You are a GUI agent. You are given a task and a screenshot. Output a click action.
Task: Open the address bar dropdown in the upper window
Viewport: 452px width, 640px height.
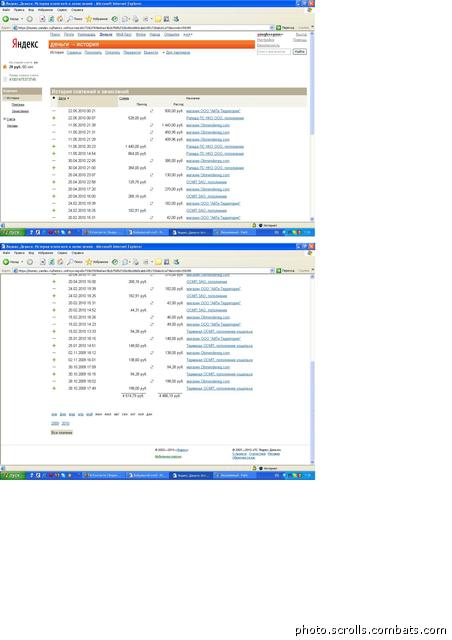tap(272, 28)
